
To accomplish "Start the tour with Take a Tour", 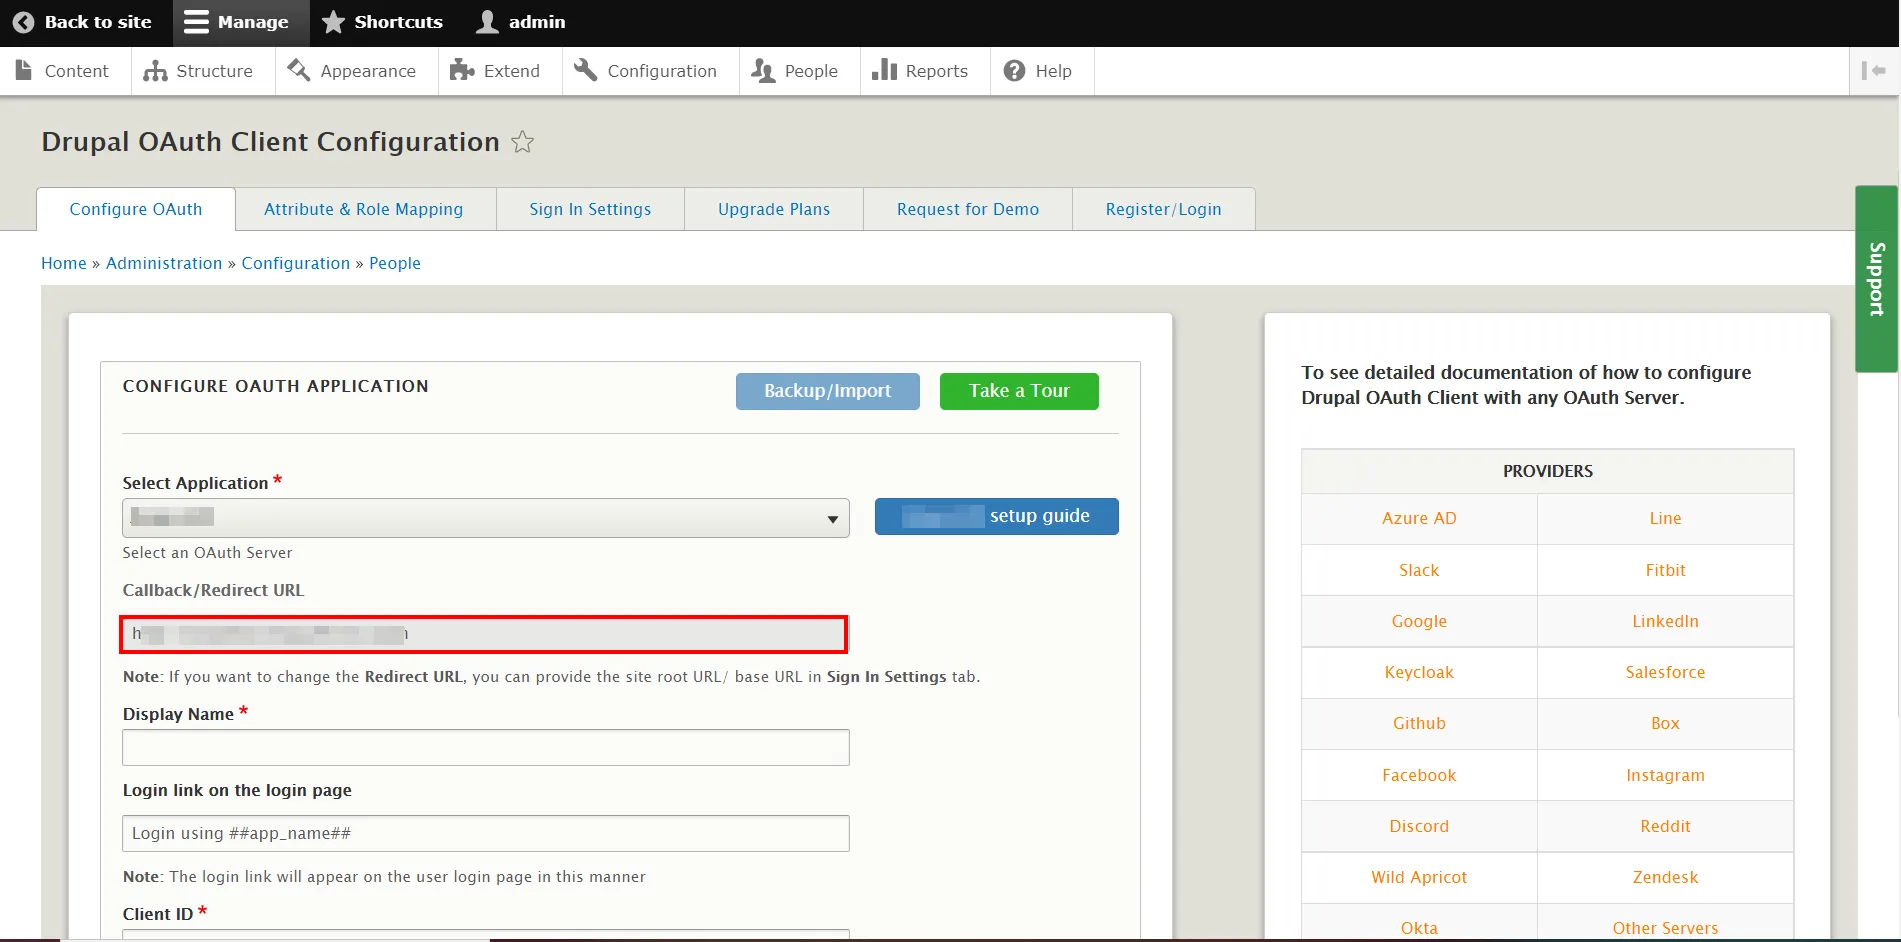I will click(x=1018, y=391).
